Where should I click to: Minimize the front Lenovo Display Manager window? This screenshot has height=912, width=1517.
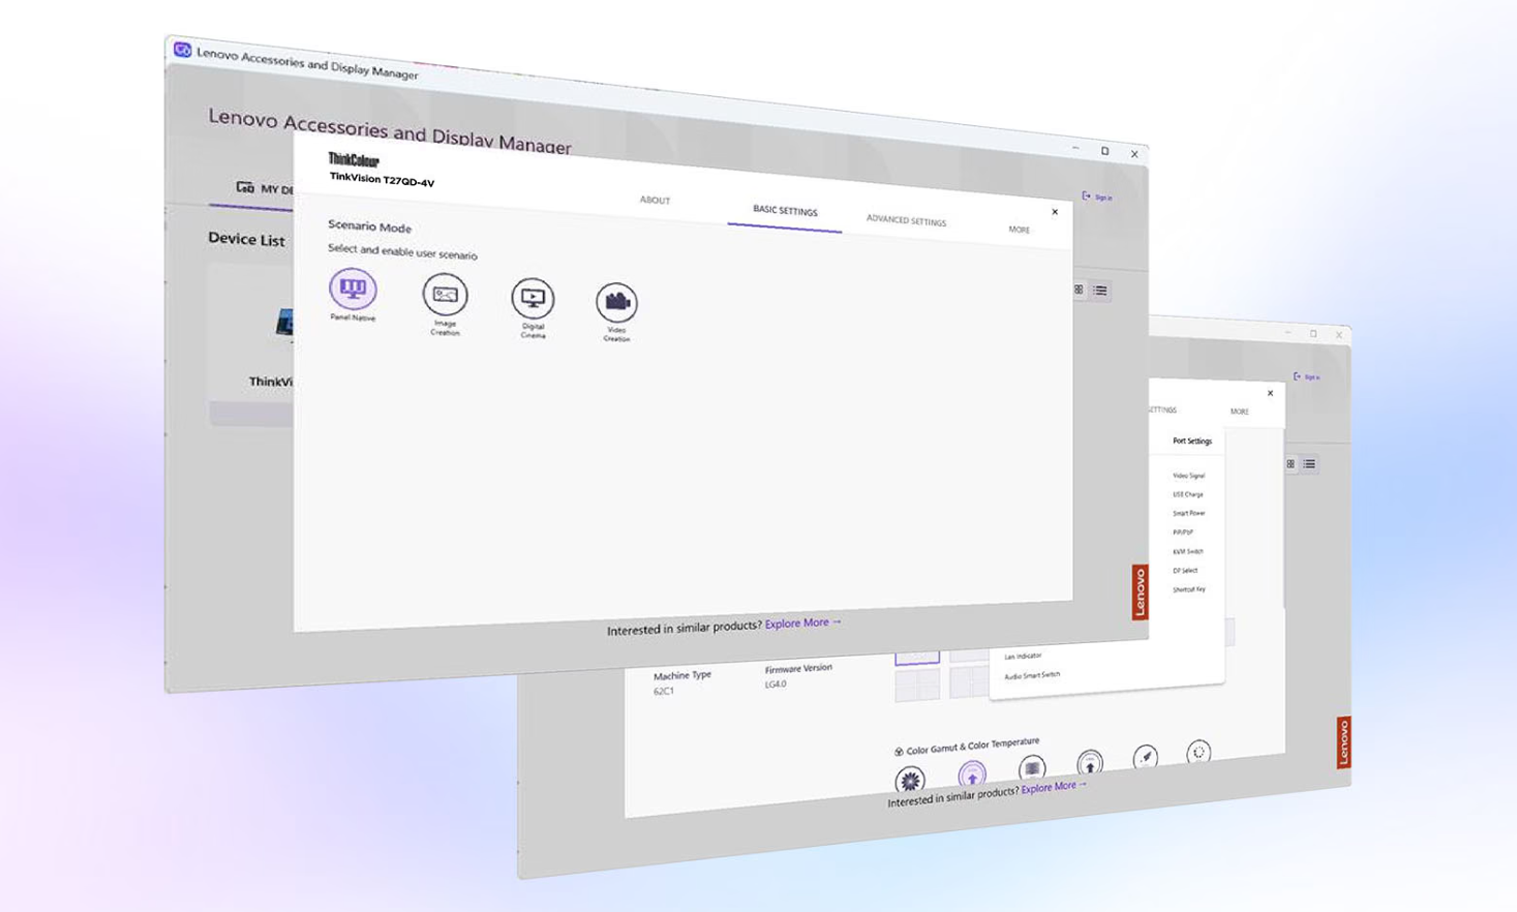1075,148
